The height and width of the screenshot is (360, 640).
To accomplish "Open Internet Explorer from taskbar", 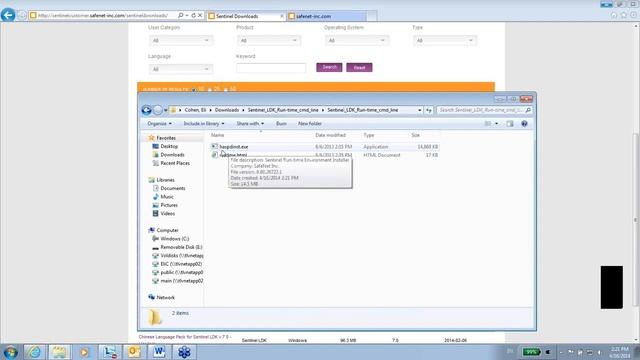I will pos(34,352).
